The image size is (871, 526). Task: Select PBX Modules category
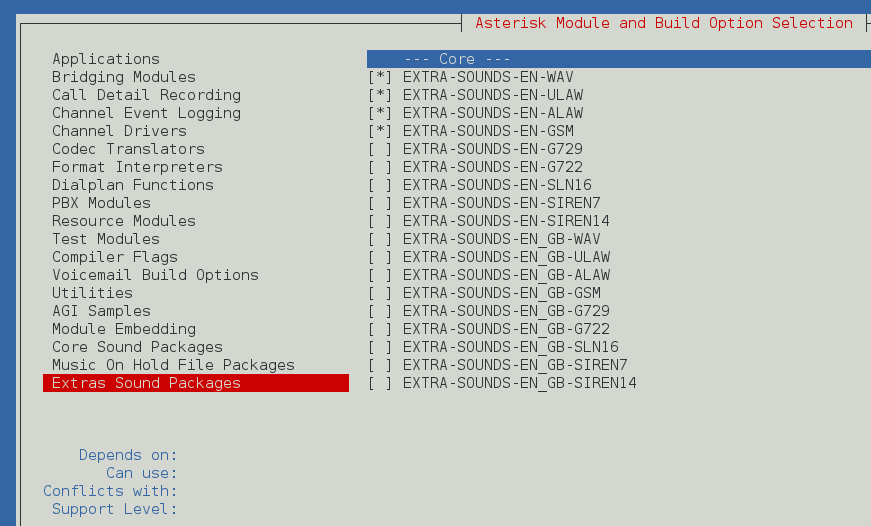click(x=101, y=203)
